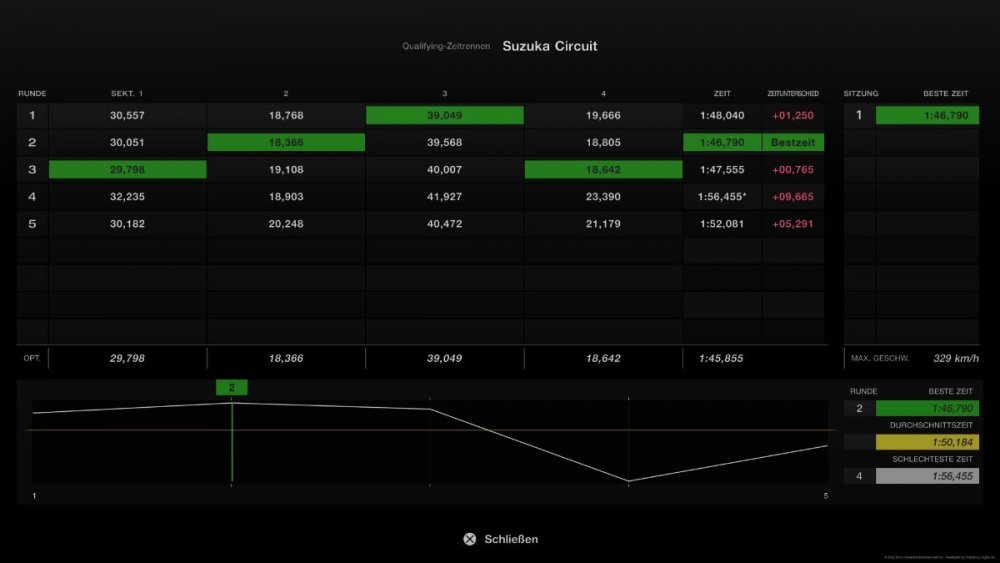Select sector 4 time 23,390
This screenshot has height=563, width=1000.
coord(603,196)
